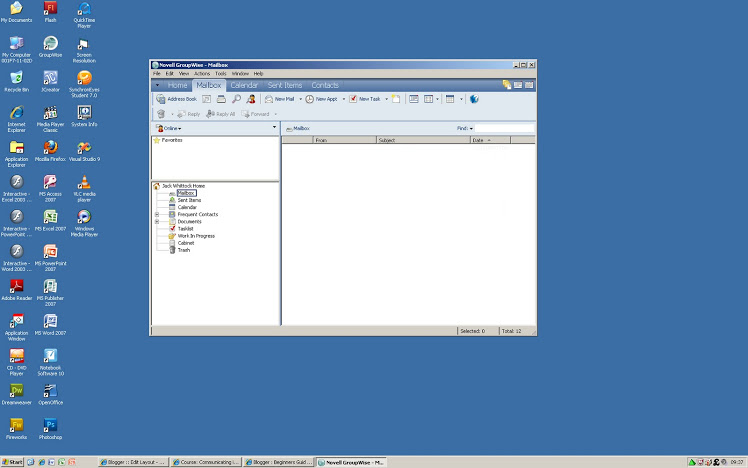Open Sent Items in folder tree
Screen dimensions: 748x468
[x=188, y=200]
